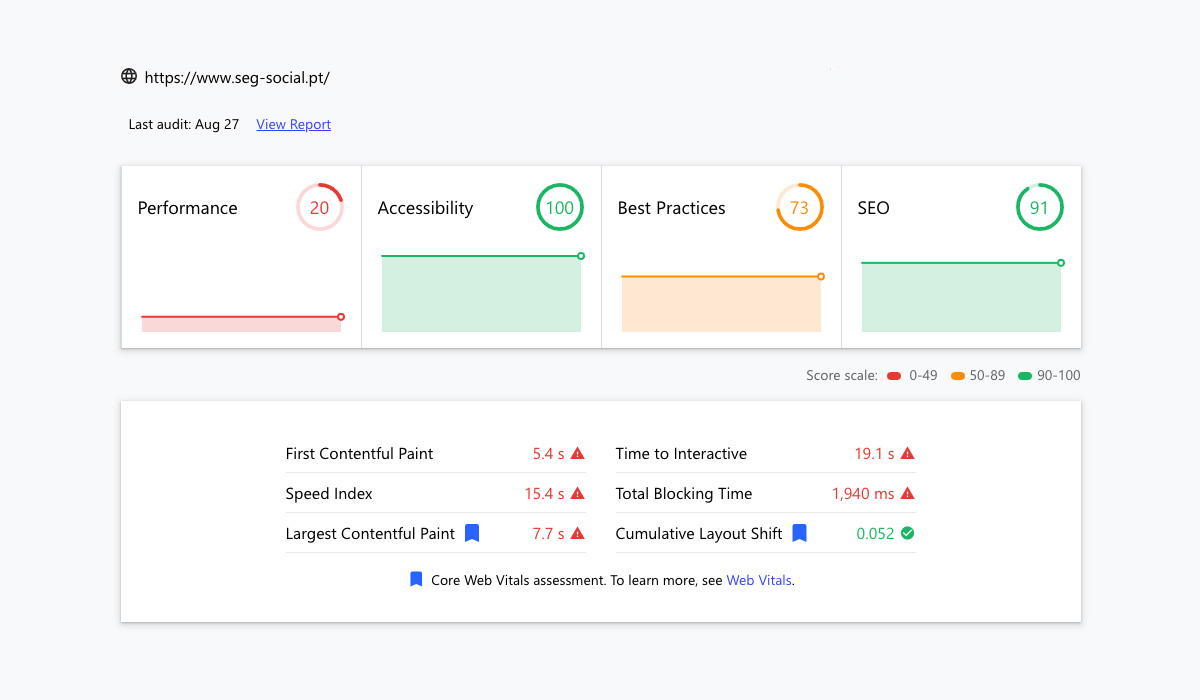Click the Performance score gauge showing 20
The width and height of the screenshot is (1200, 700).
click(320, 208)
